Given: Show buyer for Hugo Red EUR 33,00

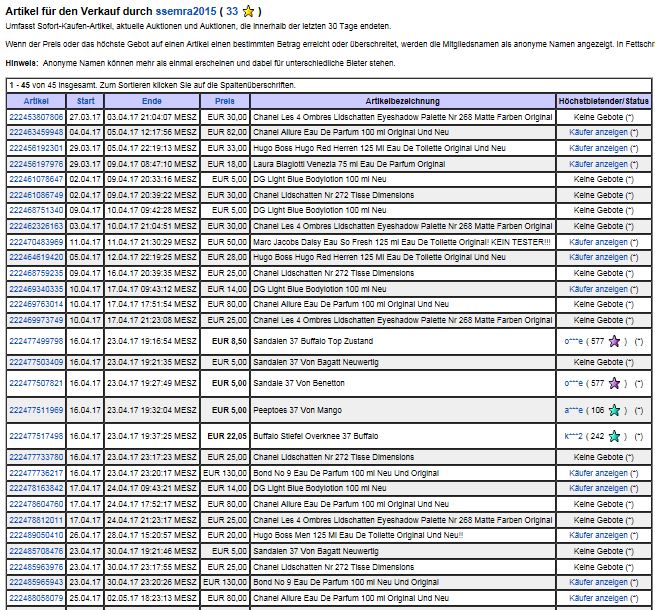Looking at the screenshot, I should (598, 148).
